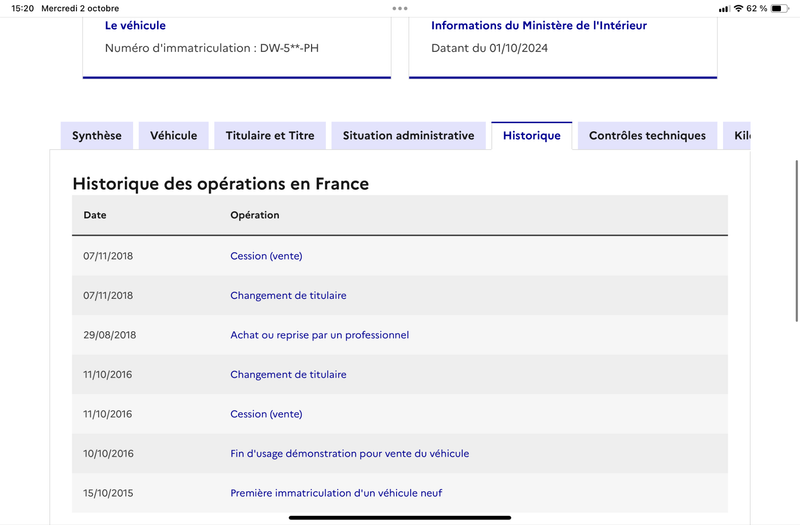This screenshot has height=525, width=800.
Task: Click Fin d'usage démonstration pour vente
Action: [349, 454]
